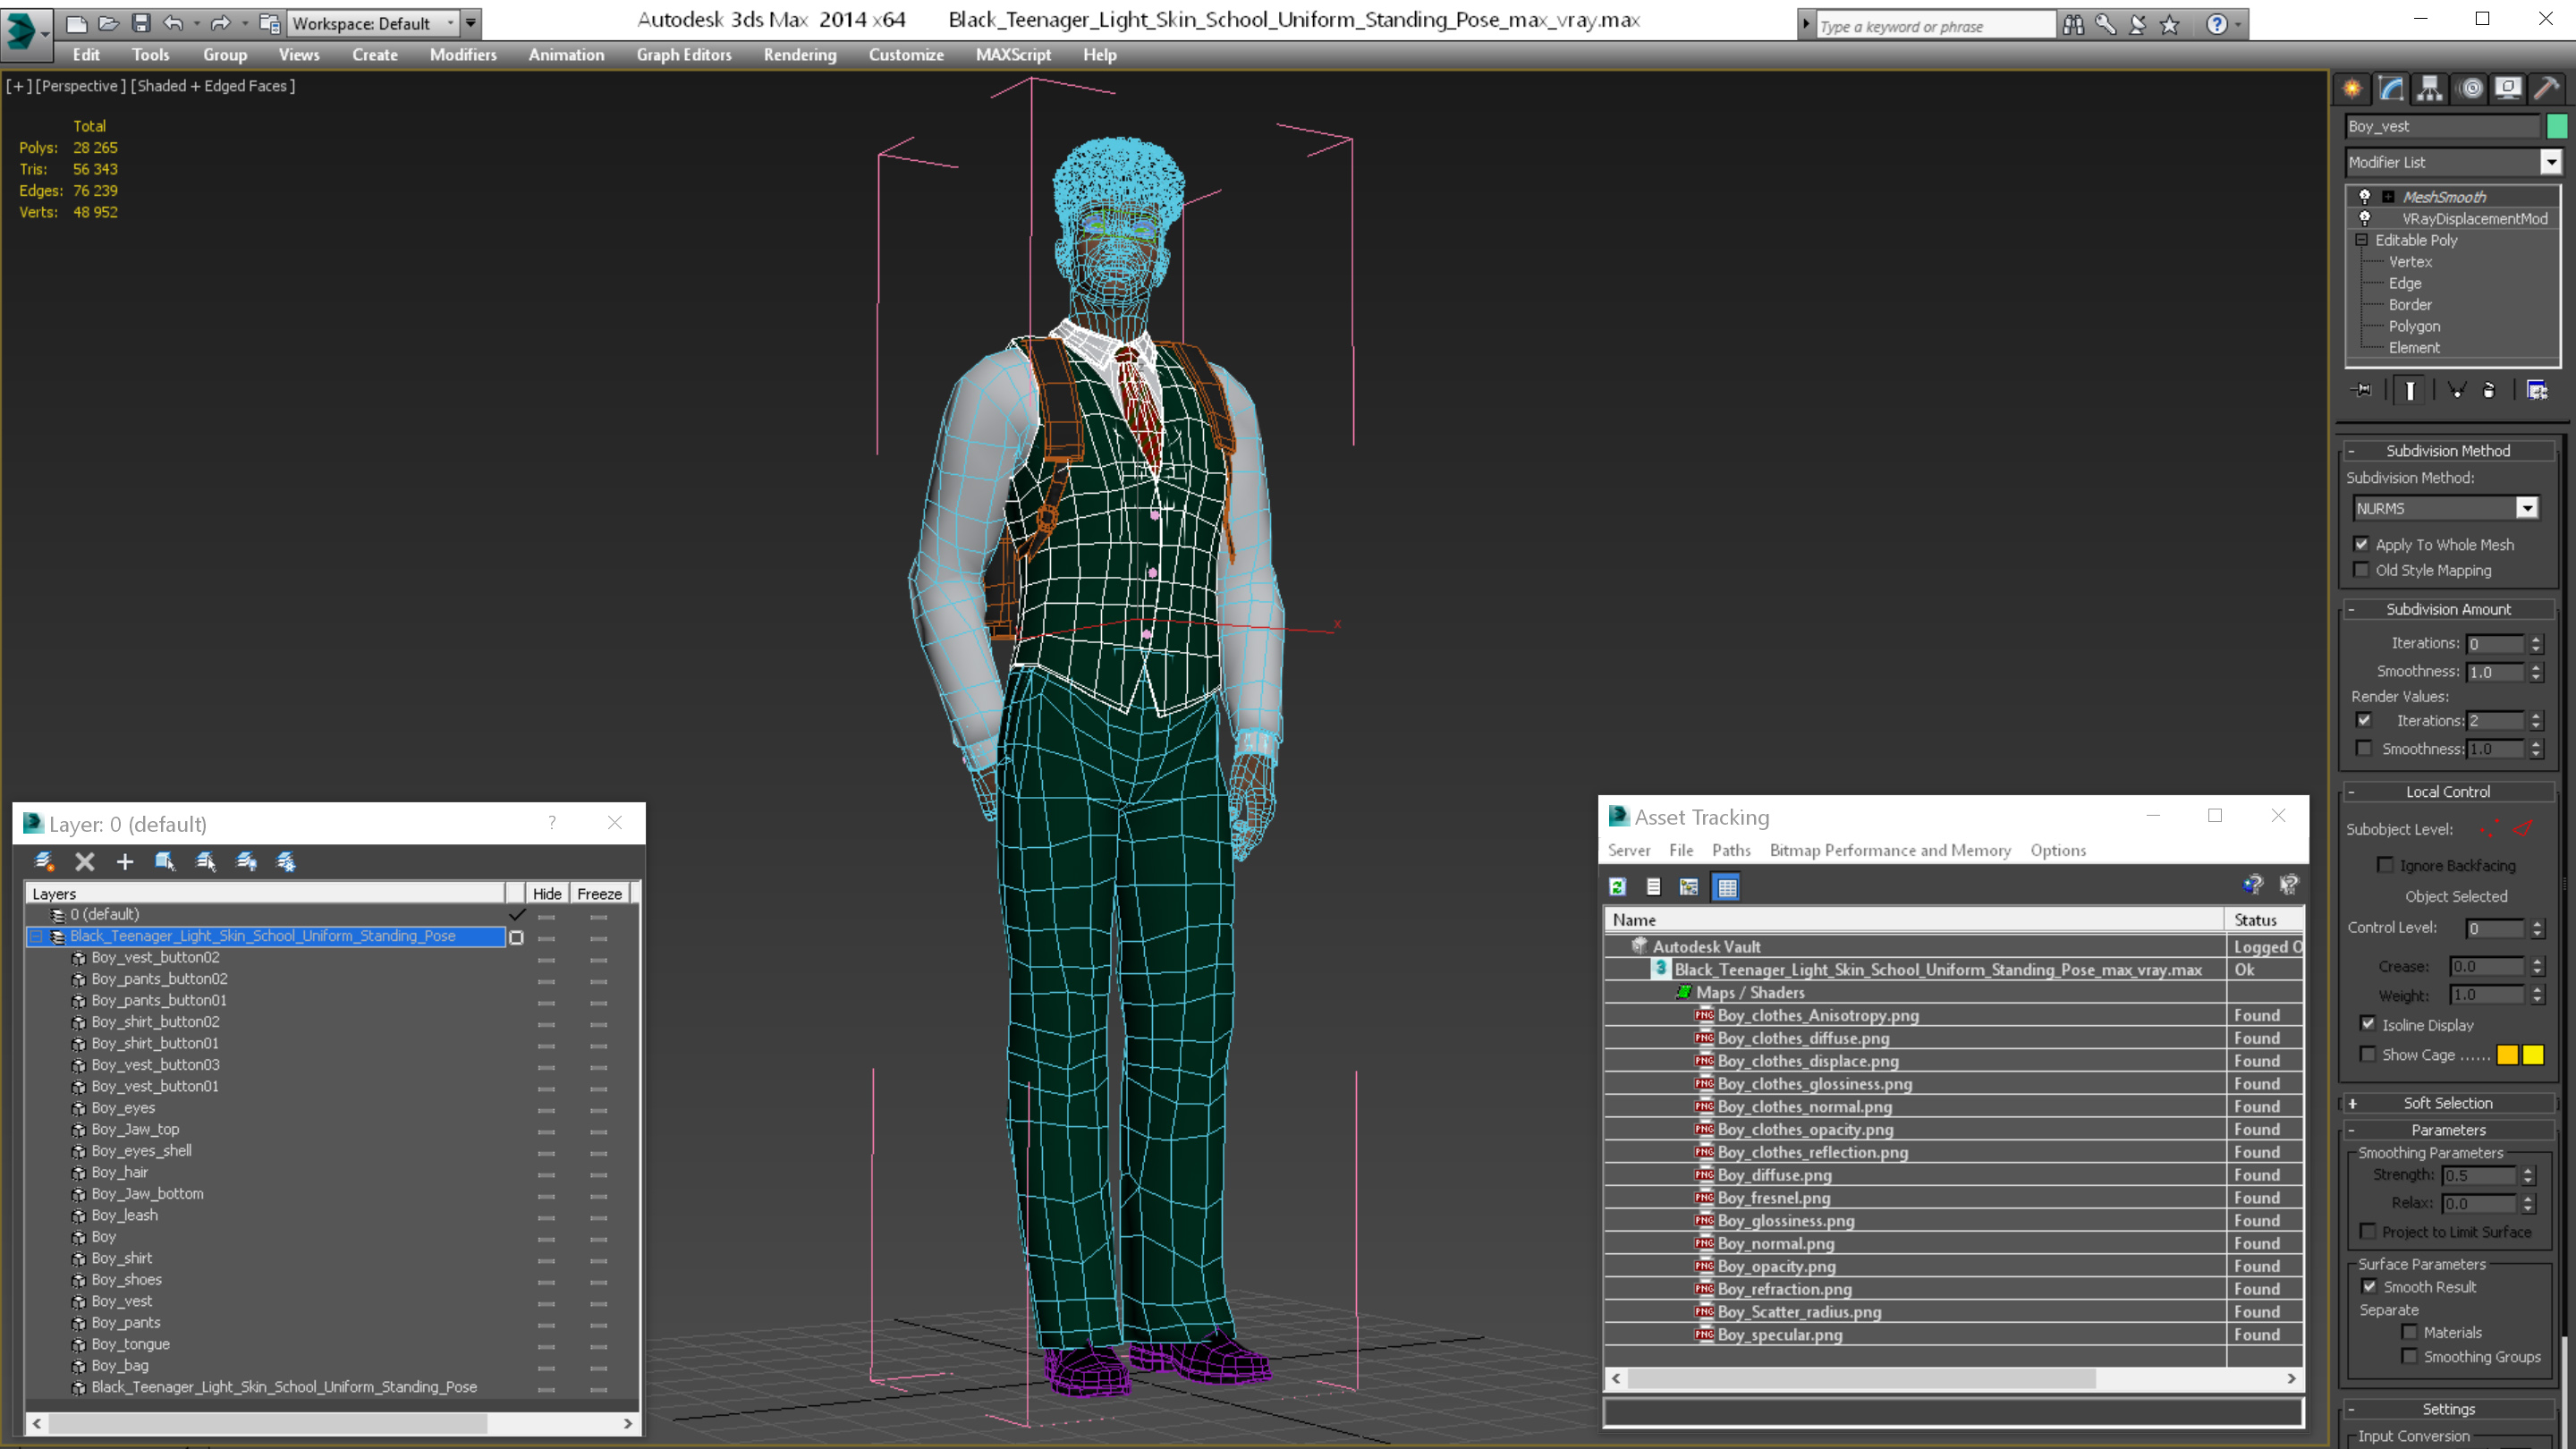Open Bitmap Performance and Memory menu
2576x1449 pixels.
coord(1890,850)
